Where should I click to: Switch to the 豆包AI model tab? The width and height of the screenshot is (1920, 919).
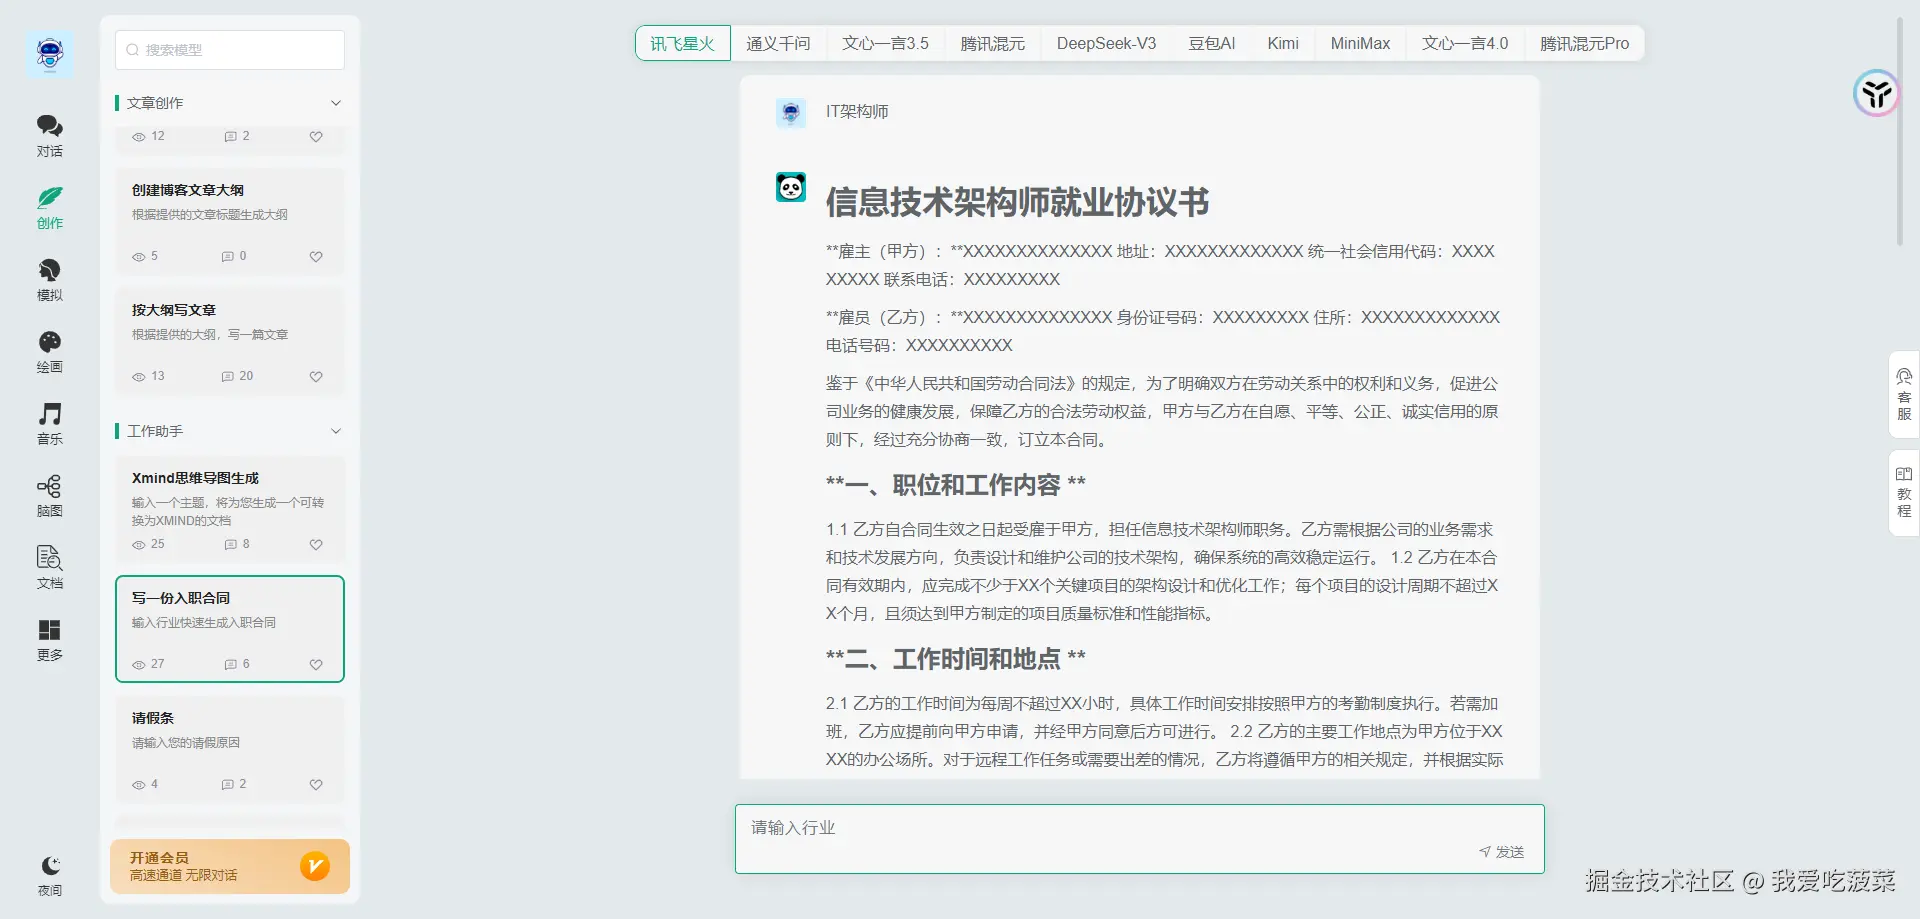(1212, 43)
